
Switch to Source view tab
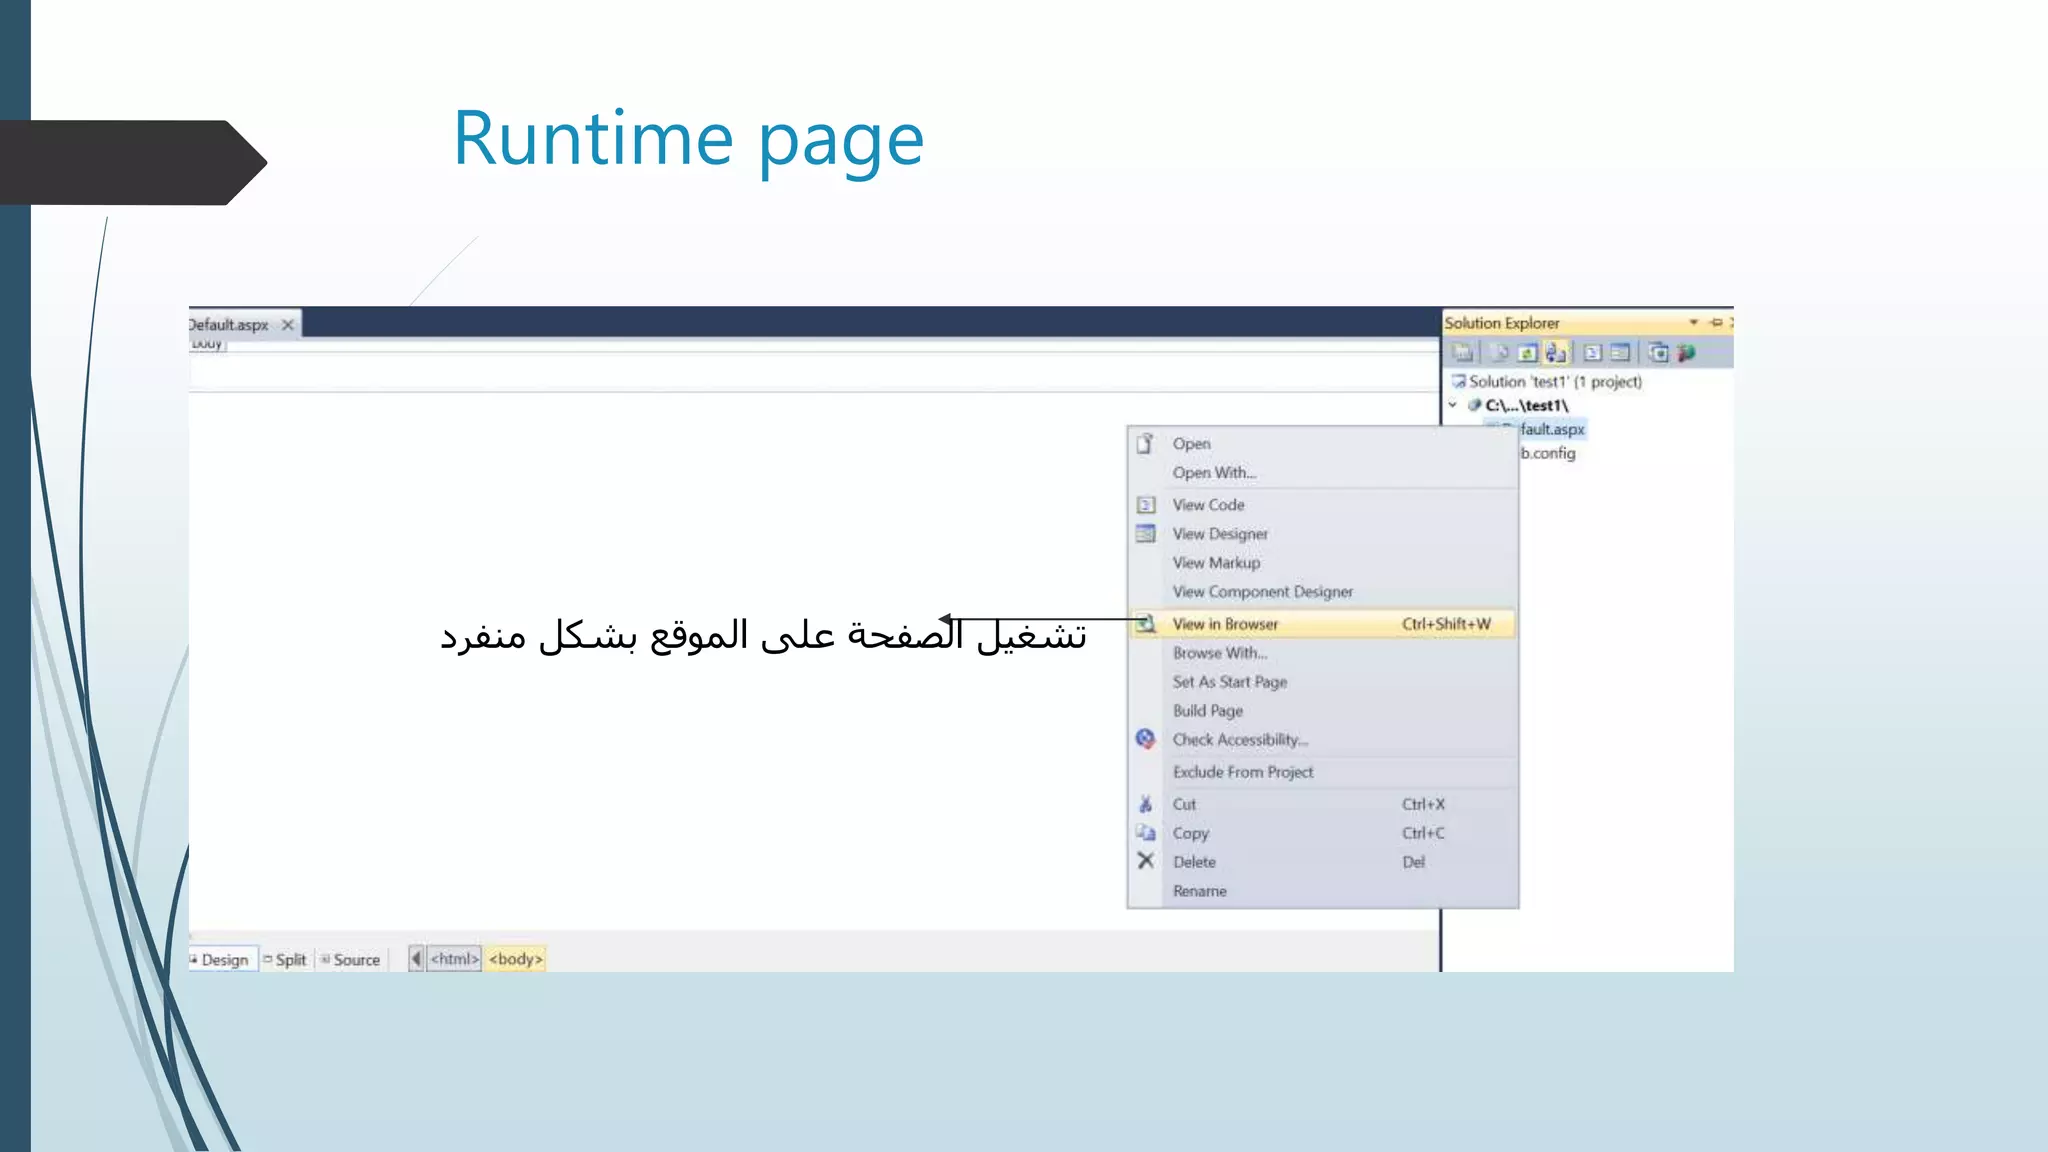click(350, 959)
